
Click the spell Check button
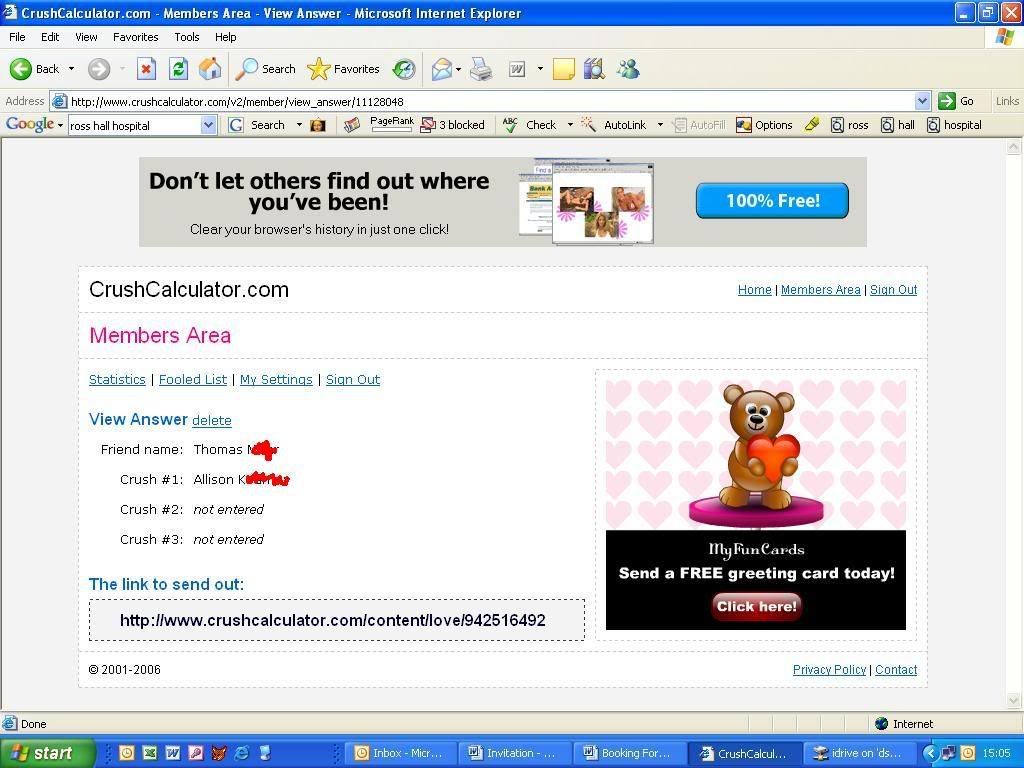[x=530, y=125]
